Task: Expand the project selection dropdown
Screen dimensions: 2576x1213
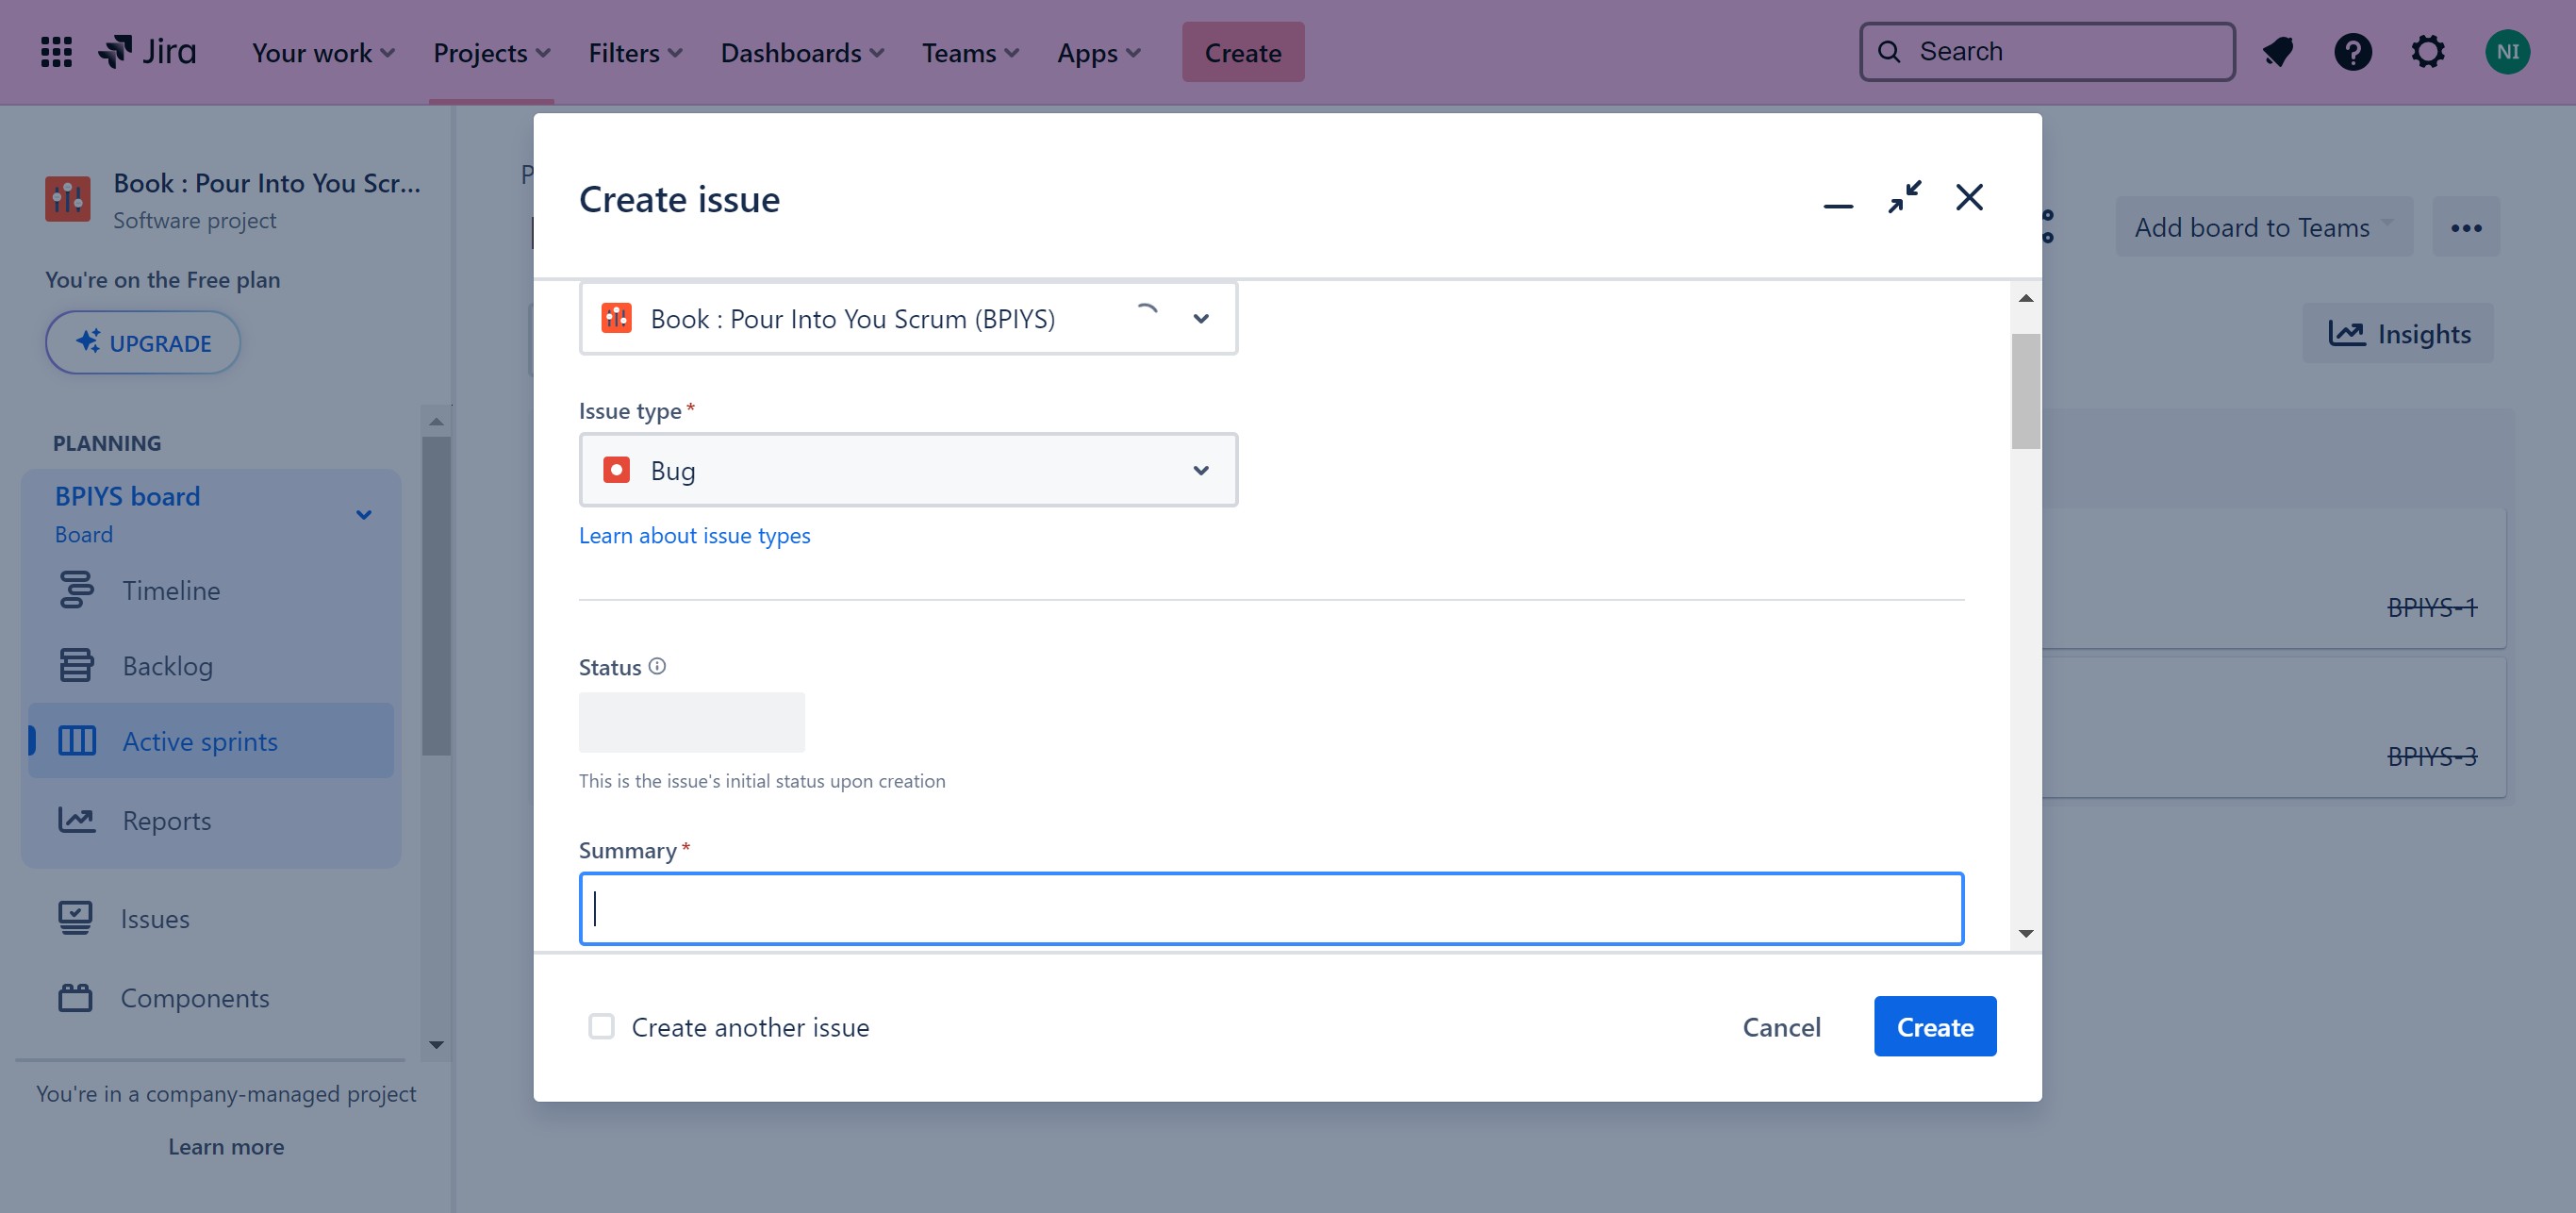Action: pyautogui.click(x=1201, y=318)
